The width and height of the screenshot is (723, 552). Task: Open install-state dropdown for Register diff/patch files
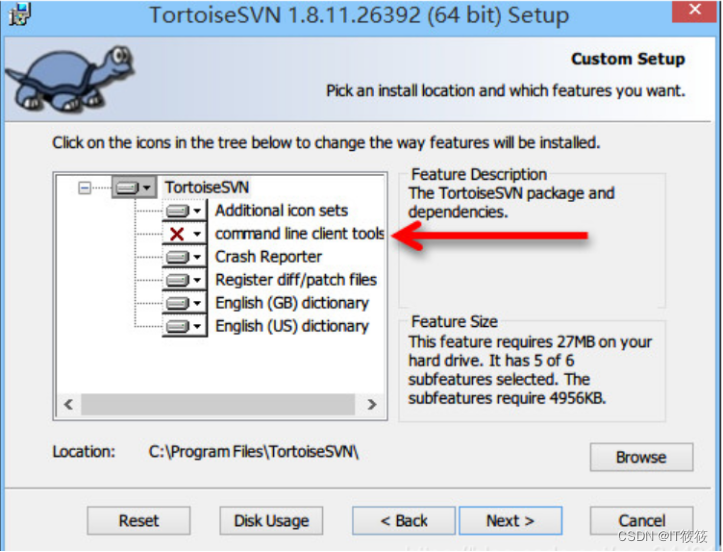[x=184, y=280]
